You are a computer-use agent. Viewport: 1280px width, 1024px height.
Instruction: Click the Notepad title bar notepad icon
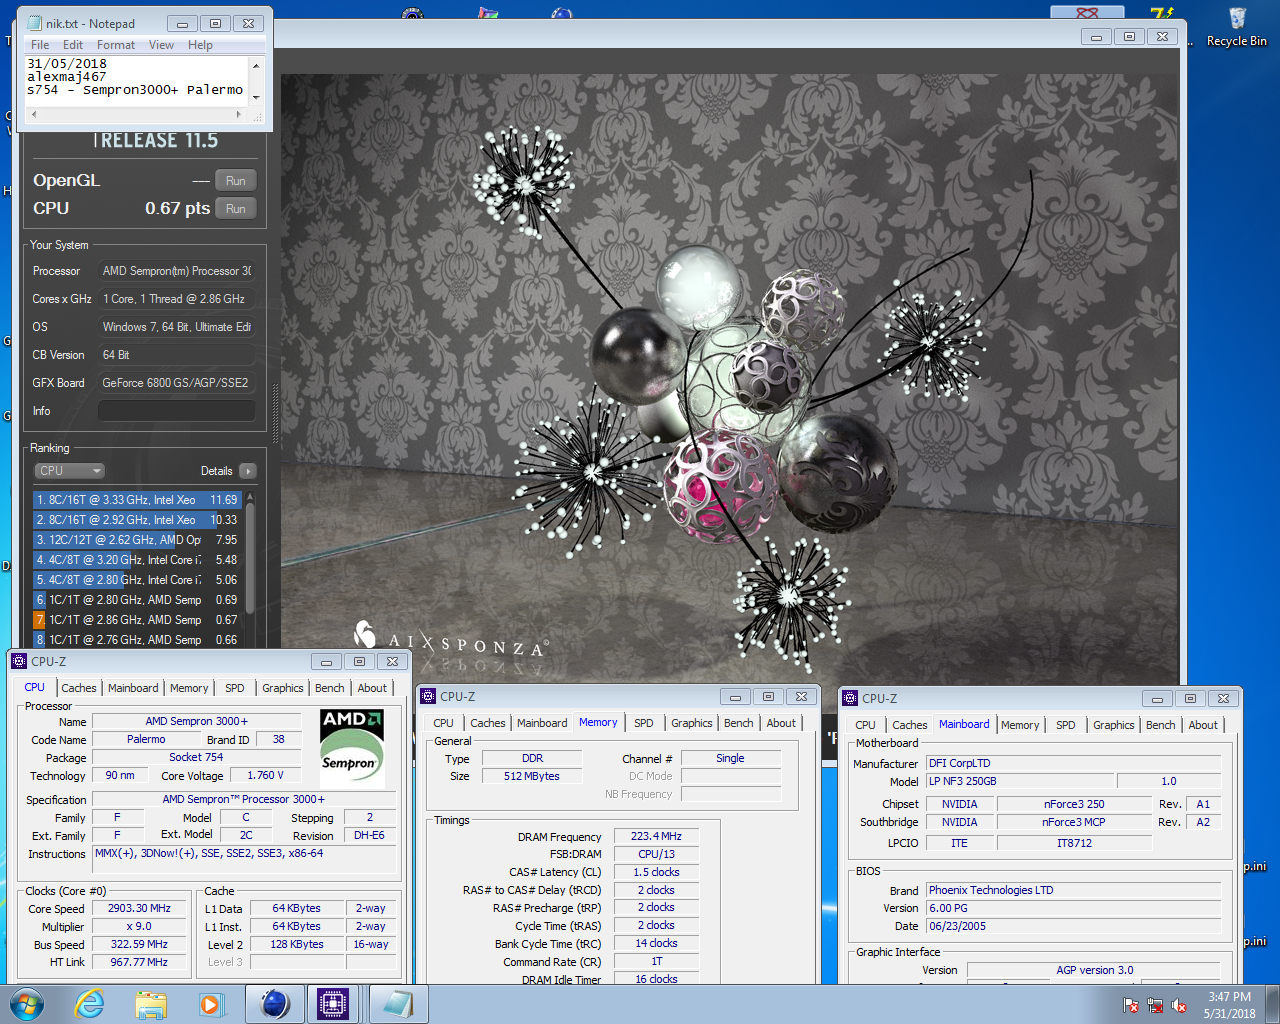[x=34, y=23]
